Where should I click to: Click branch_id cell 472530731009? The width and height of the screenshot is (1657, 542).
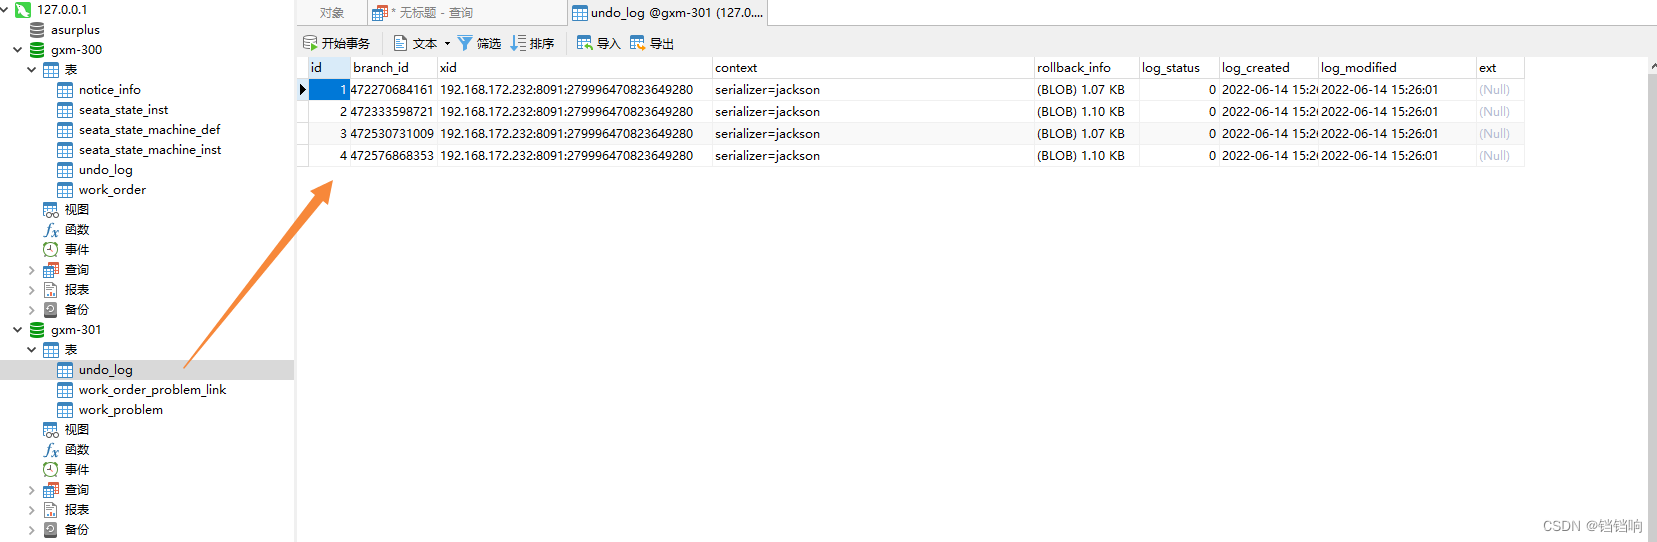point(394,134)
